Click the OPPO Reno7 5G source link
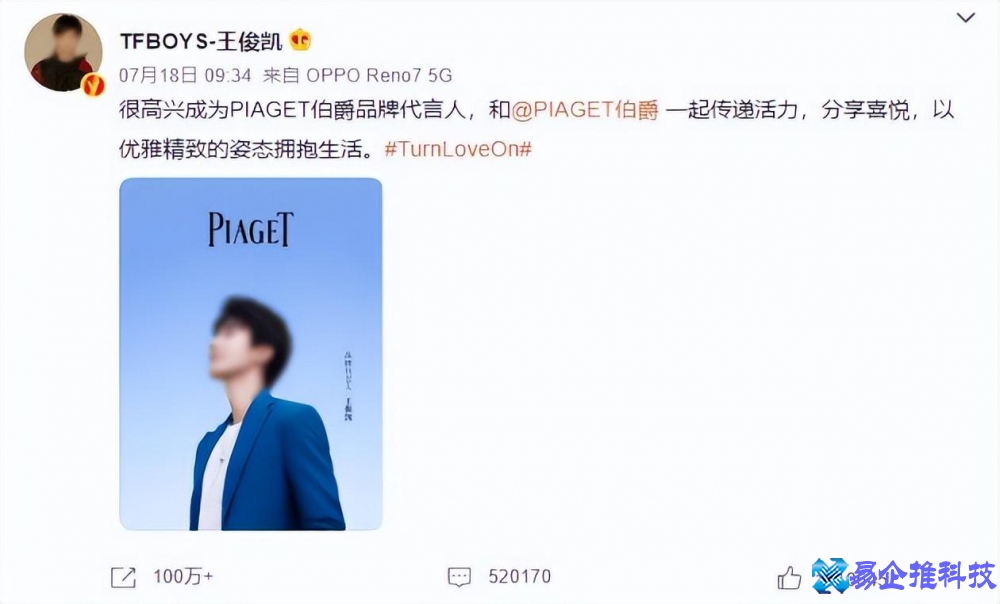The width and height of the screenshot is (1000, 604). (379, 76)
